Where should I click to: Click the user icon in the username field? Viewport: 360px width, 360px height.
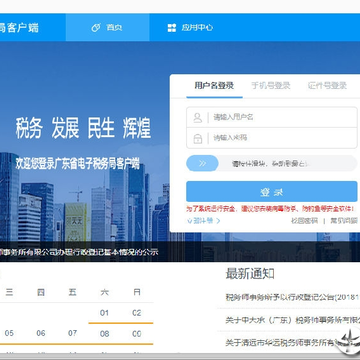click(198, 117)
